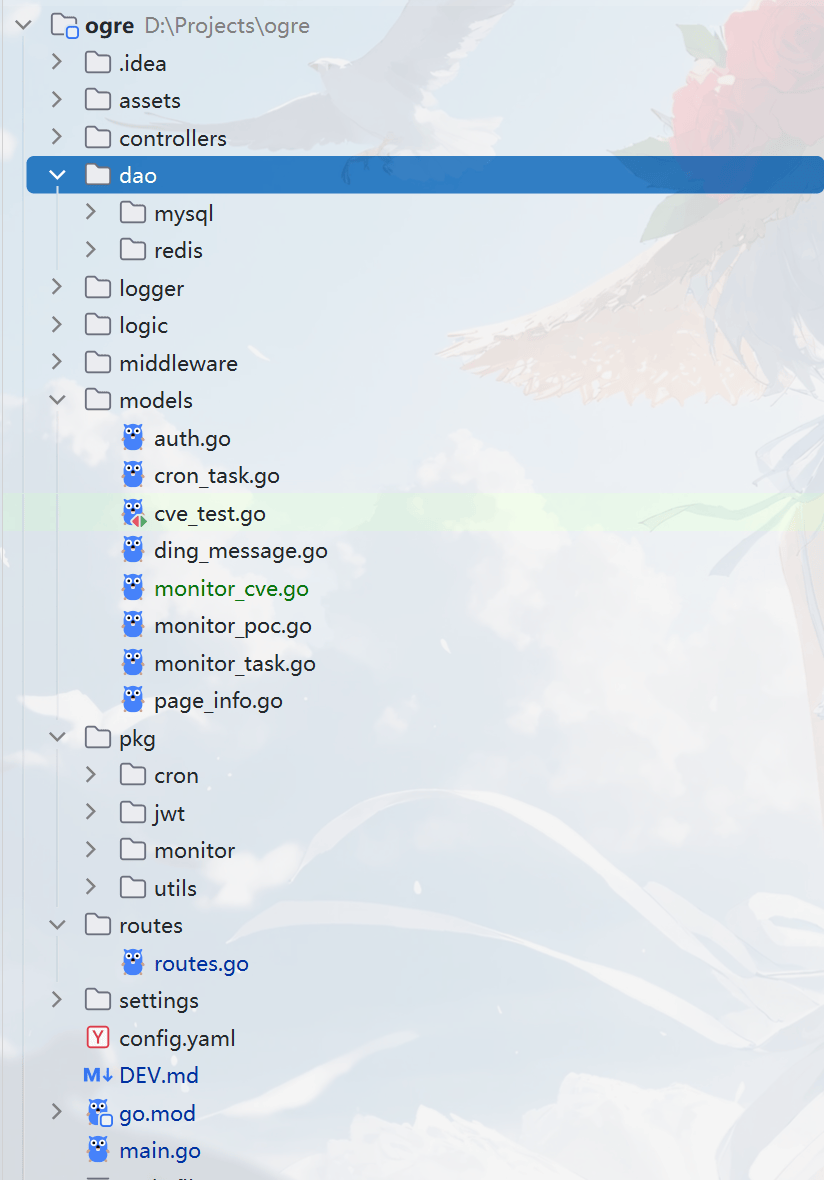
Task: Click the Go file icon beside auth.go
Action: click(x=133, y=437)
